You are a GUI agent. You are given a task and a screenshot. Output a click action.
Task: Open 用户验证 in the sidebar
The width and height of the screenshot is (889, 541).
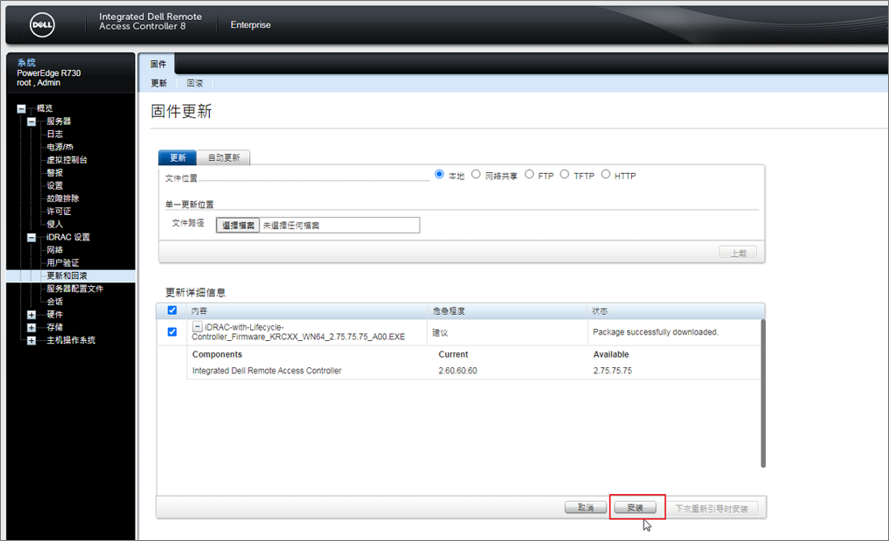pyautogui.click(x=63, y=263)
